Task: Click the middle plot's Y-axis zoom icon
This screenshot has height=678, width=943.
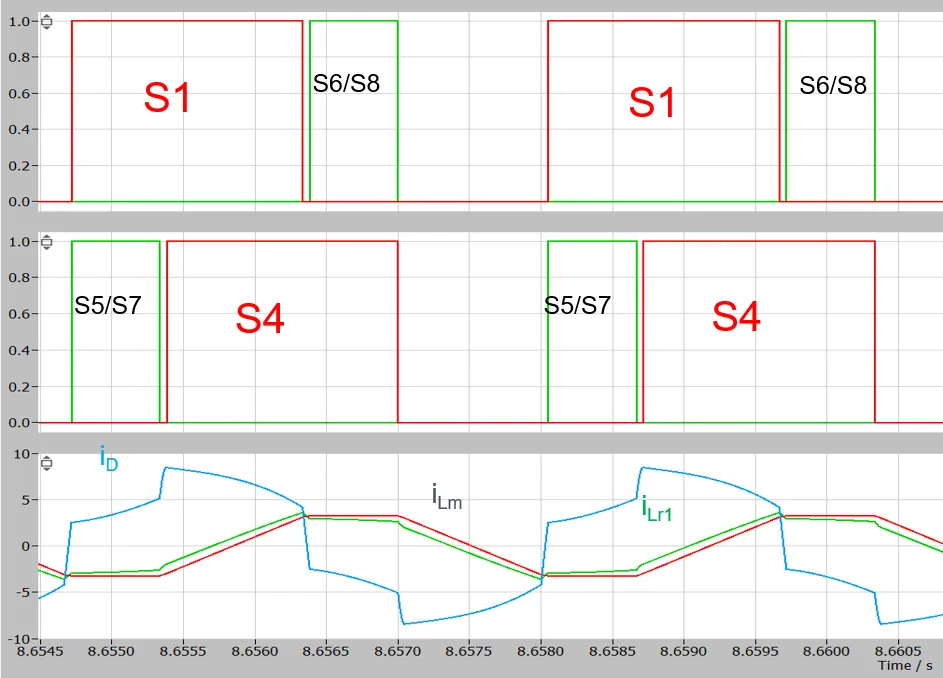Action: pyautogui.click(x=47, y=242)
